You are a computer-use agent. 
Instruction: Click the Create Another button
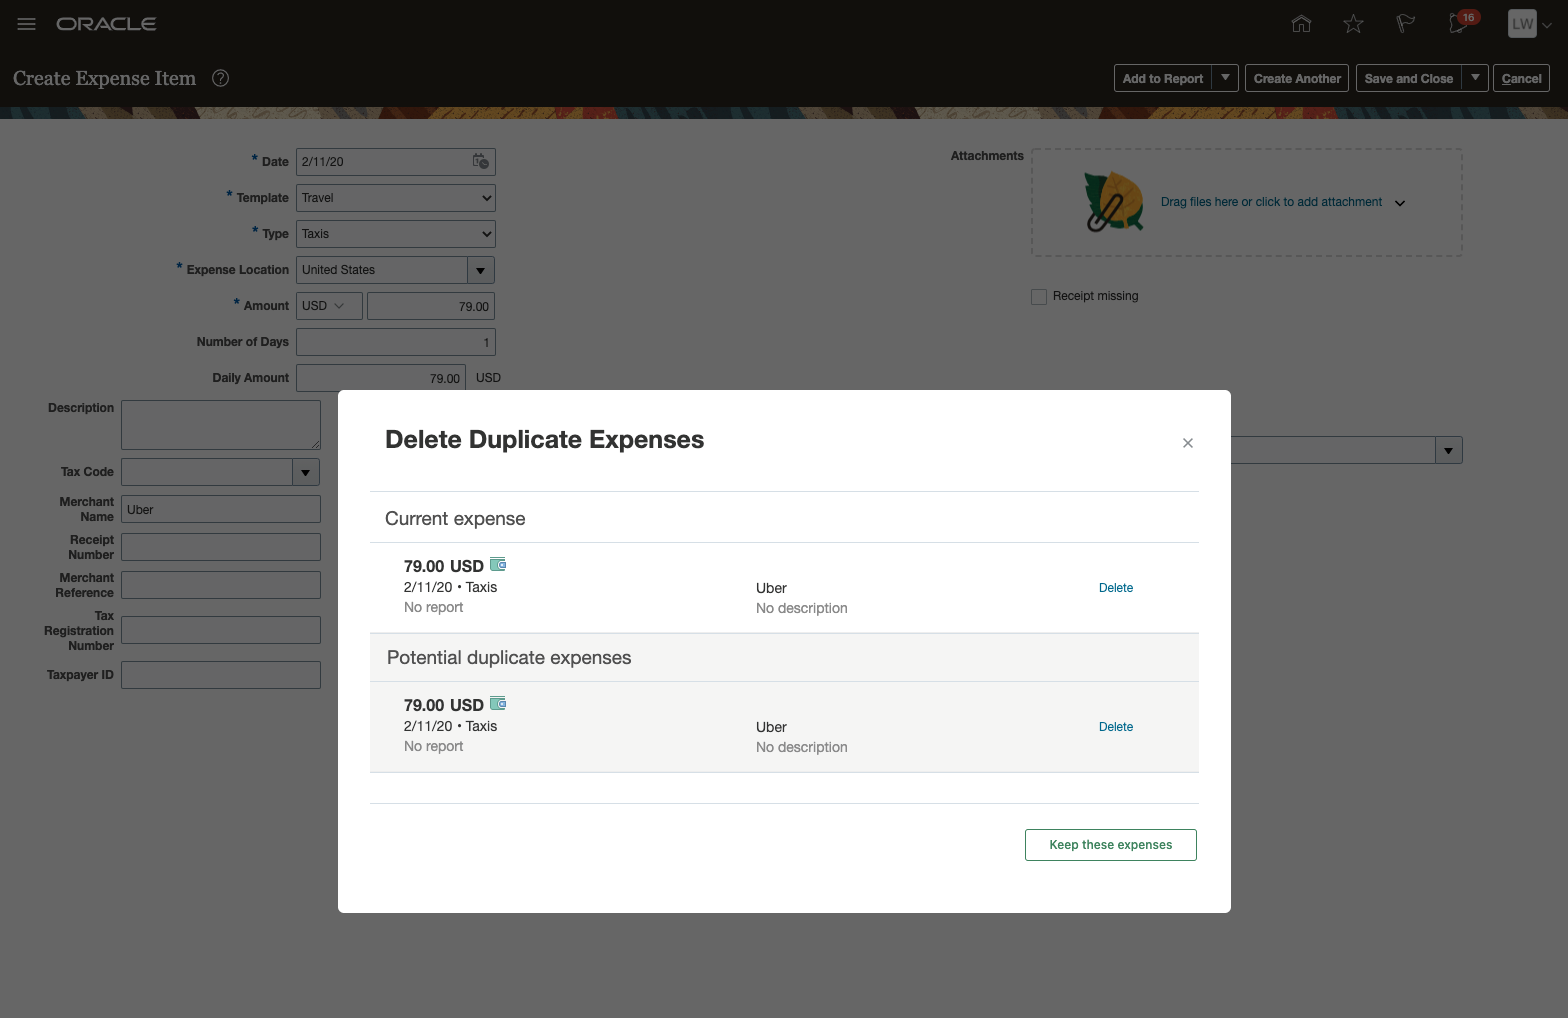point(1297,78)
